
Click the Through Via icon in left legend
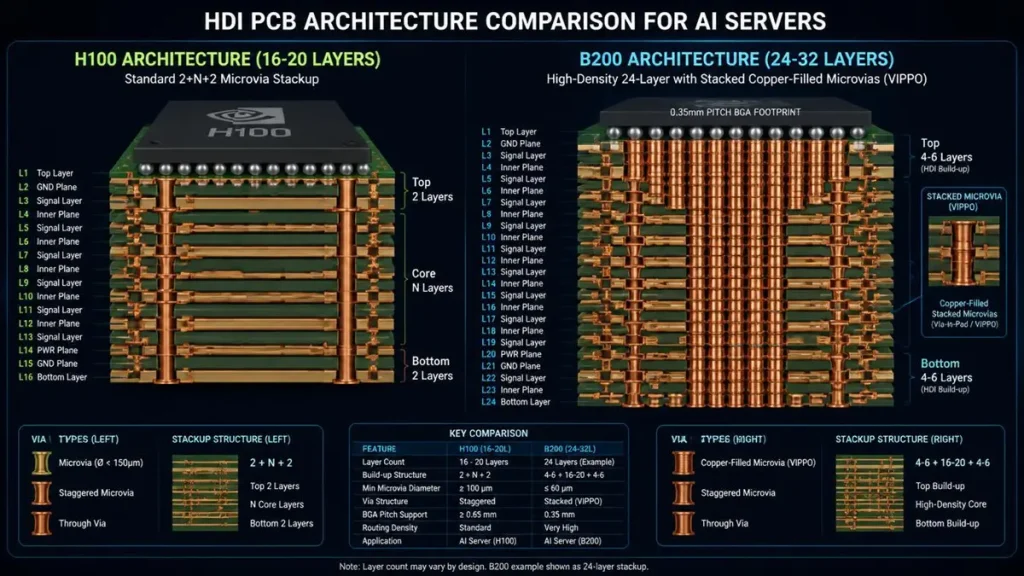pos(41,523)
